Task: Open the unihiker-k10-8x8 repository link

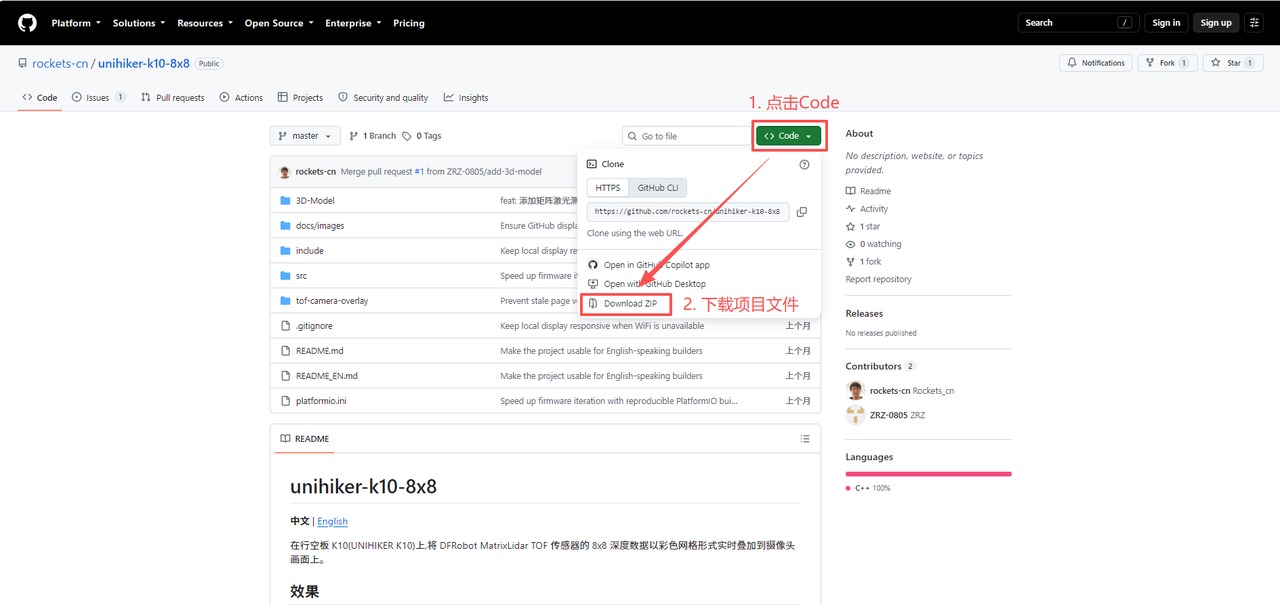Action: click(144, 64)
